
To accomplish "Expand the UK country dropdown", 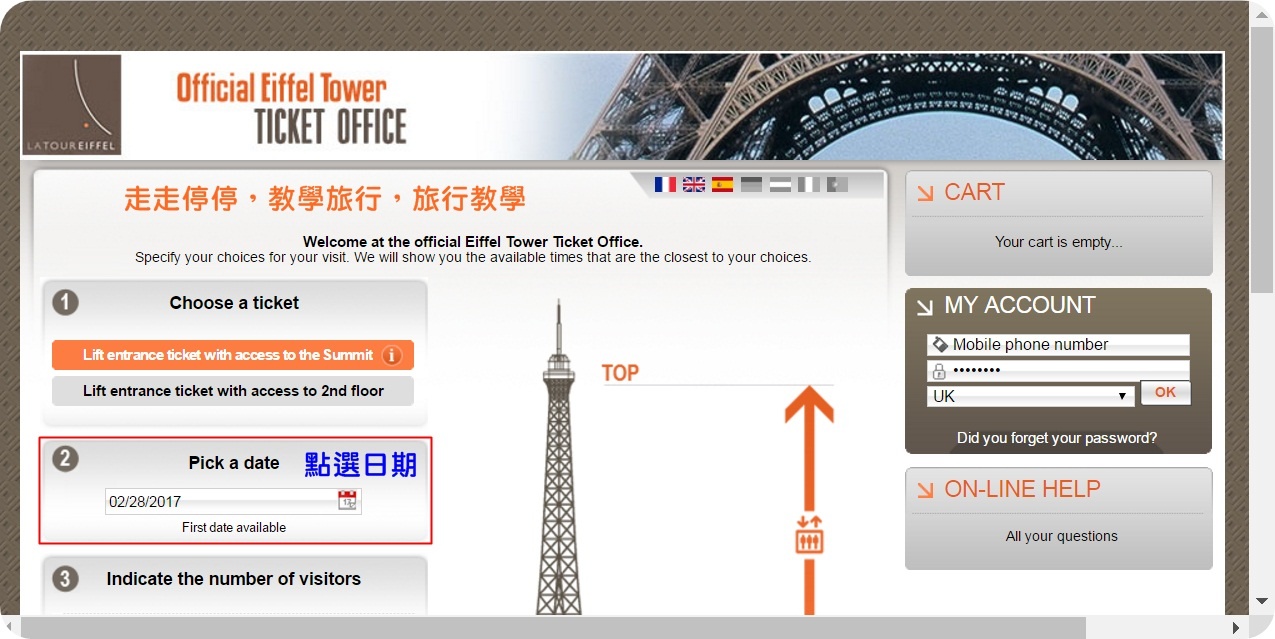I will 1030,396.
